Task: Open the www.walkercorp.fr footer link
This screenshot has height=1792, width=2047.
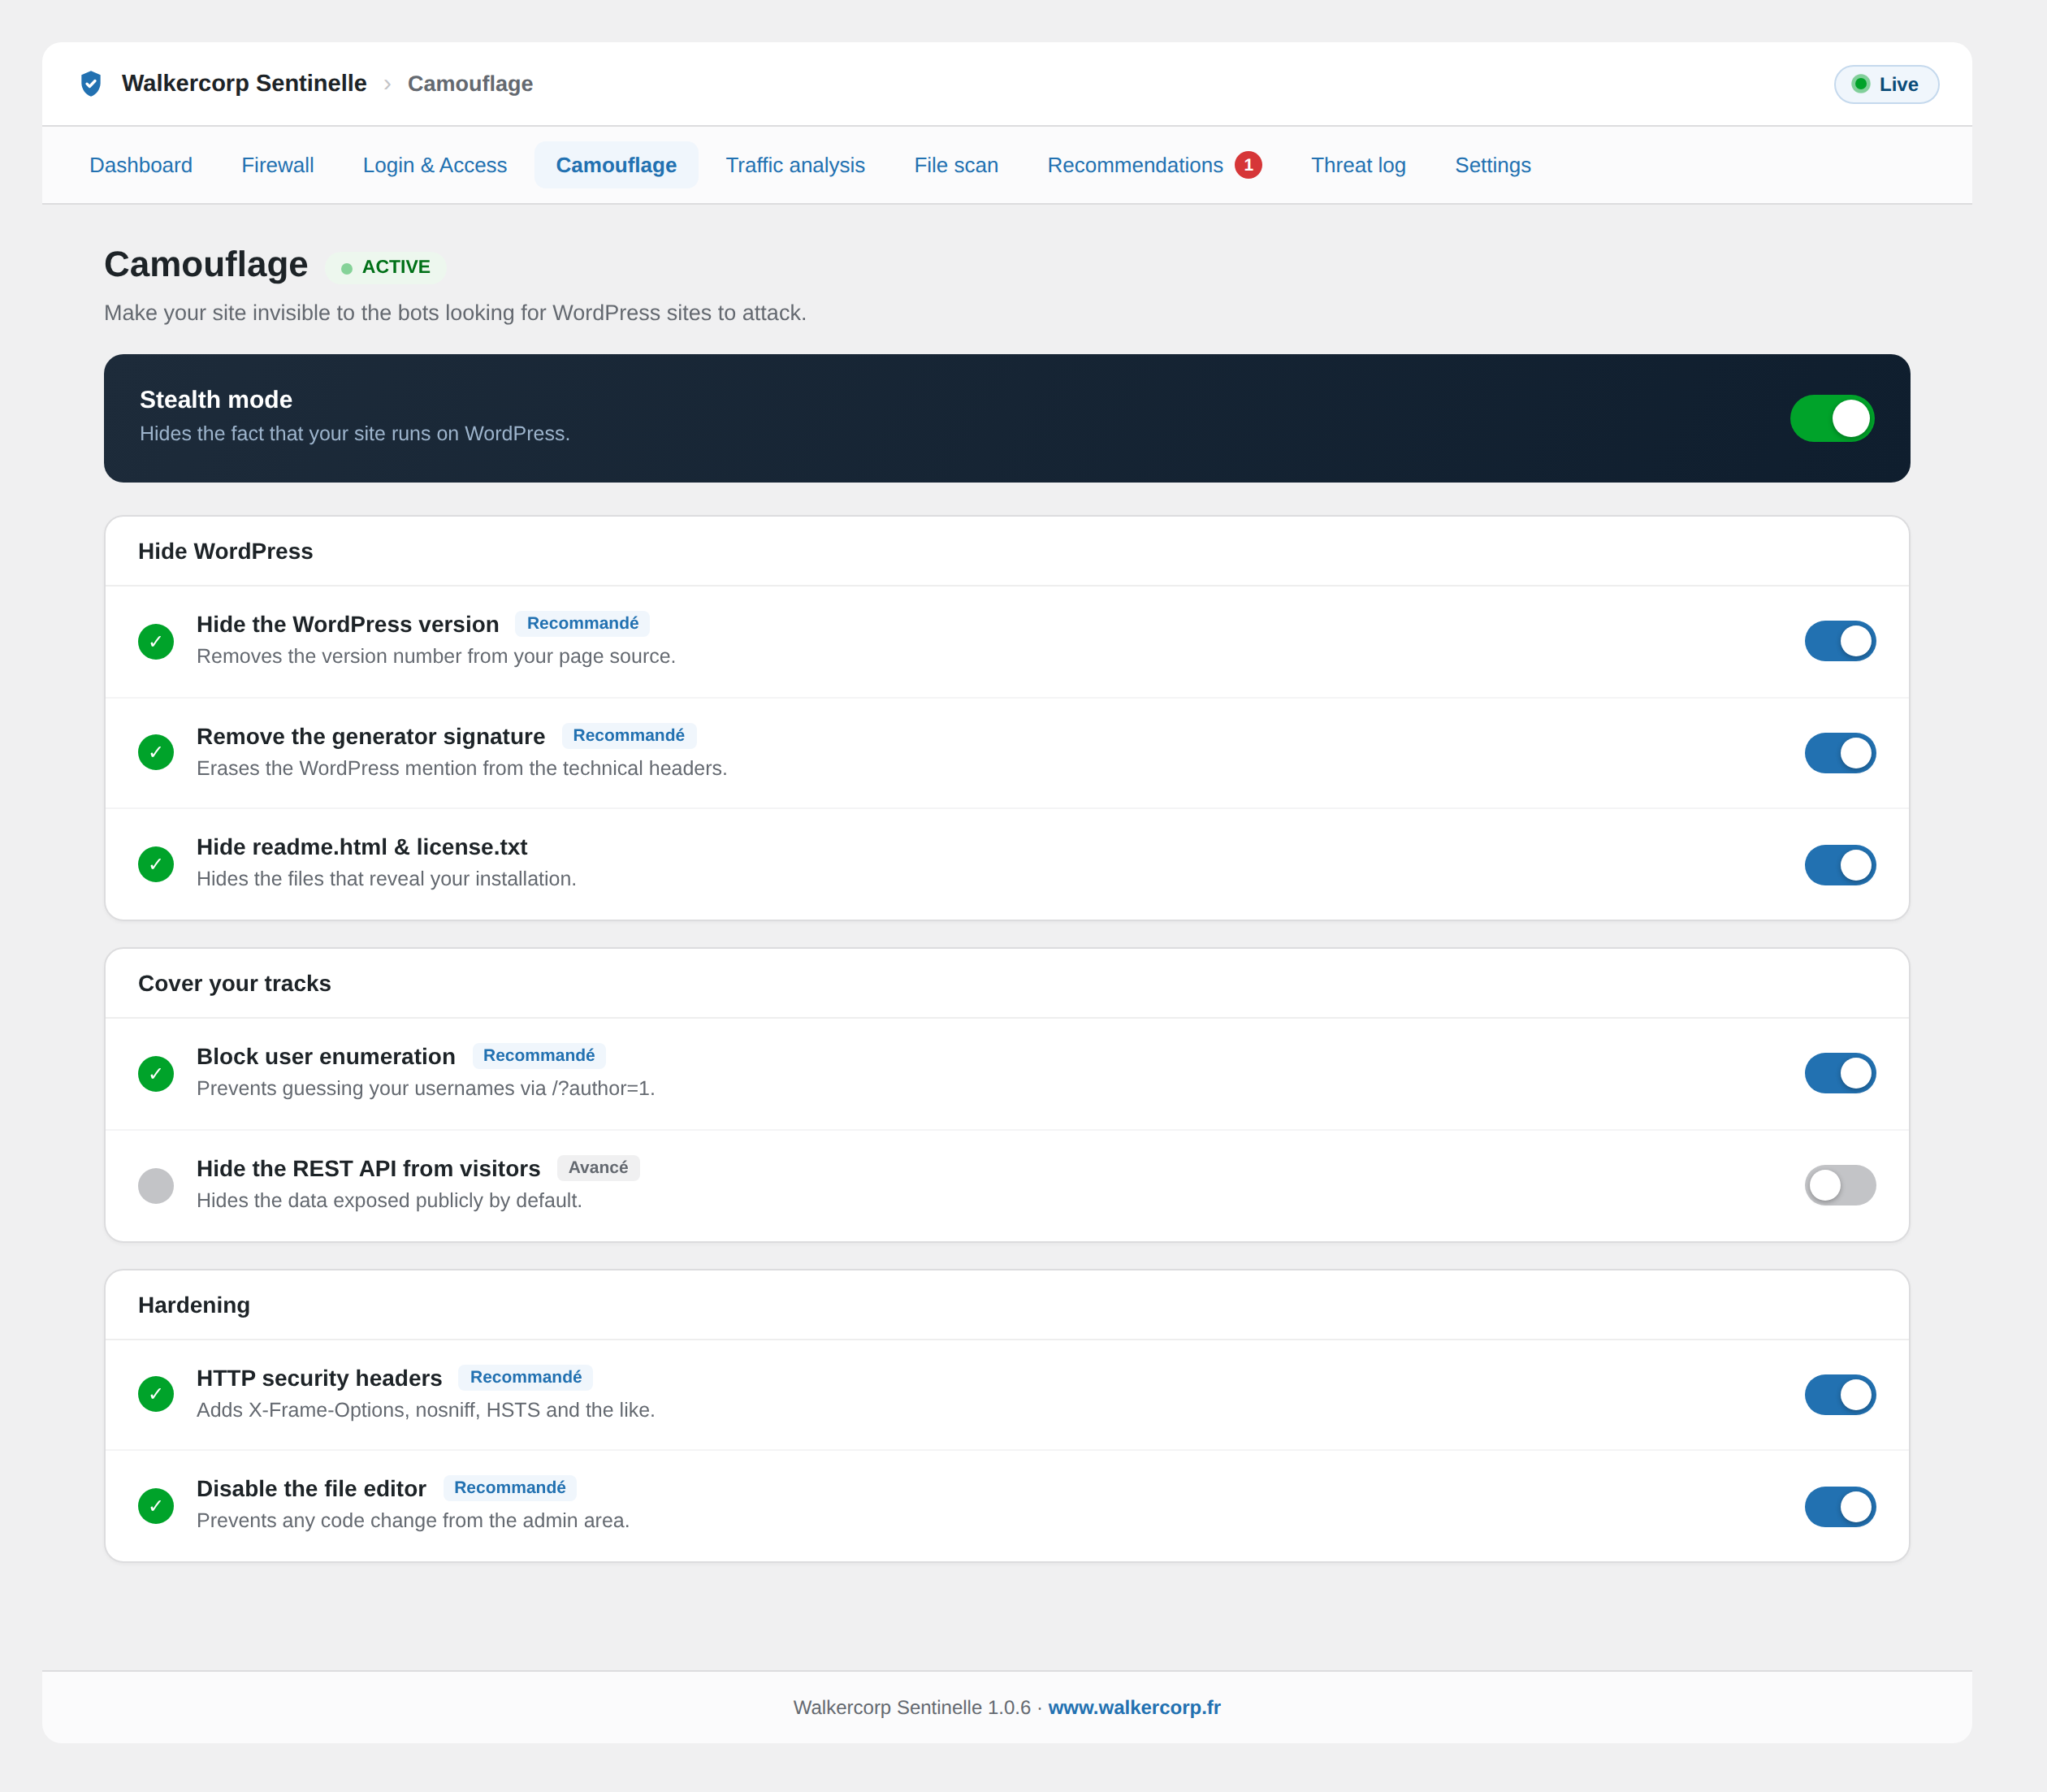Action: point(1134,1707)
